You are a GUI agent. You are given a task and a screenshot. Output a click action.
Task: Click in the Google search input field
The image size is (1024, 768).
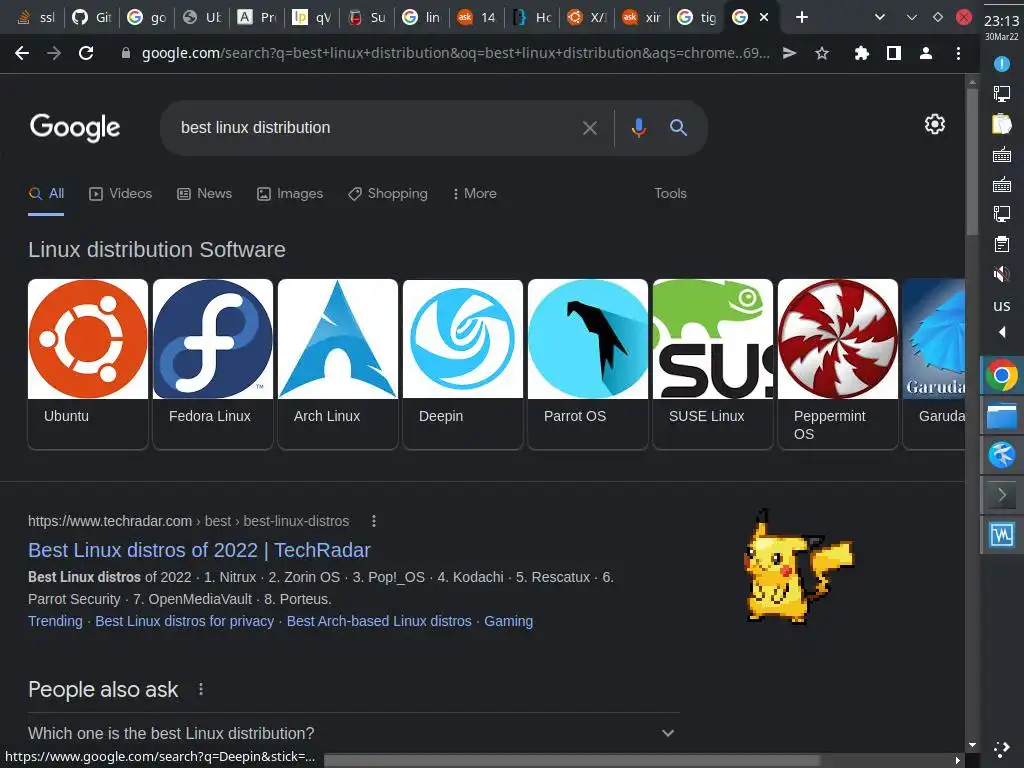(376, 128)
